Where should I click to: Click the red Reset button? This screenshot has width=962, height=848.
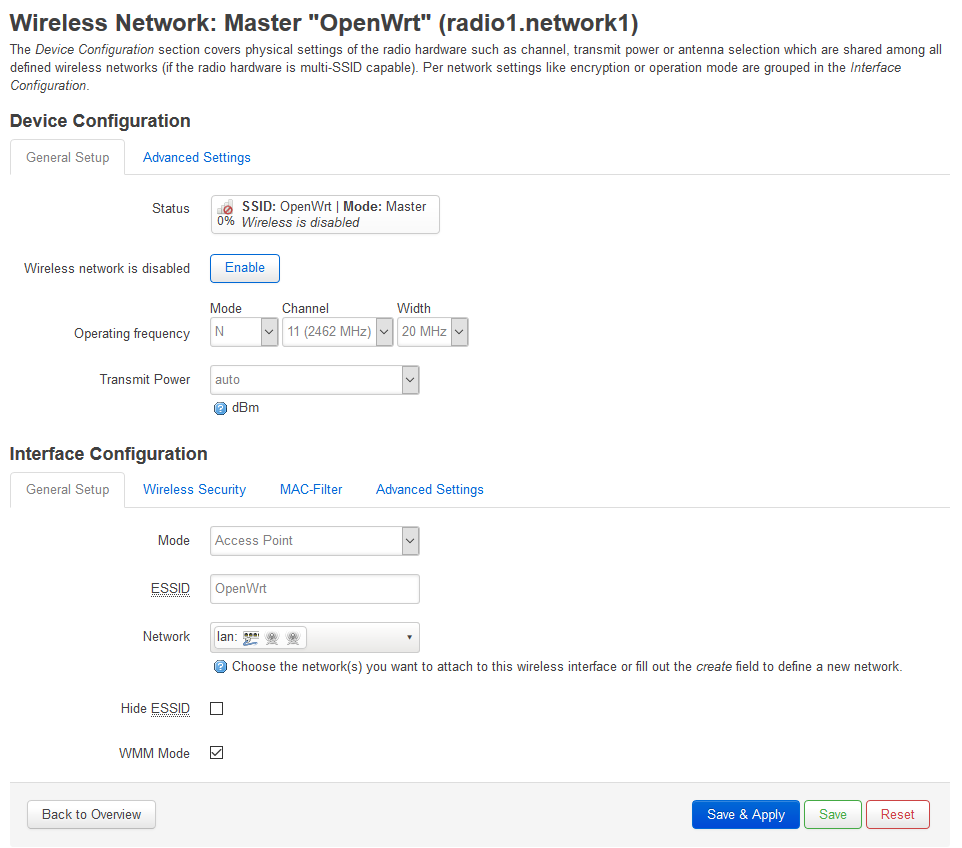click(898, 815)
